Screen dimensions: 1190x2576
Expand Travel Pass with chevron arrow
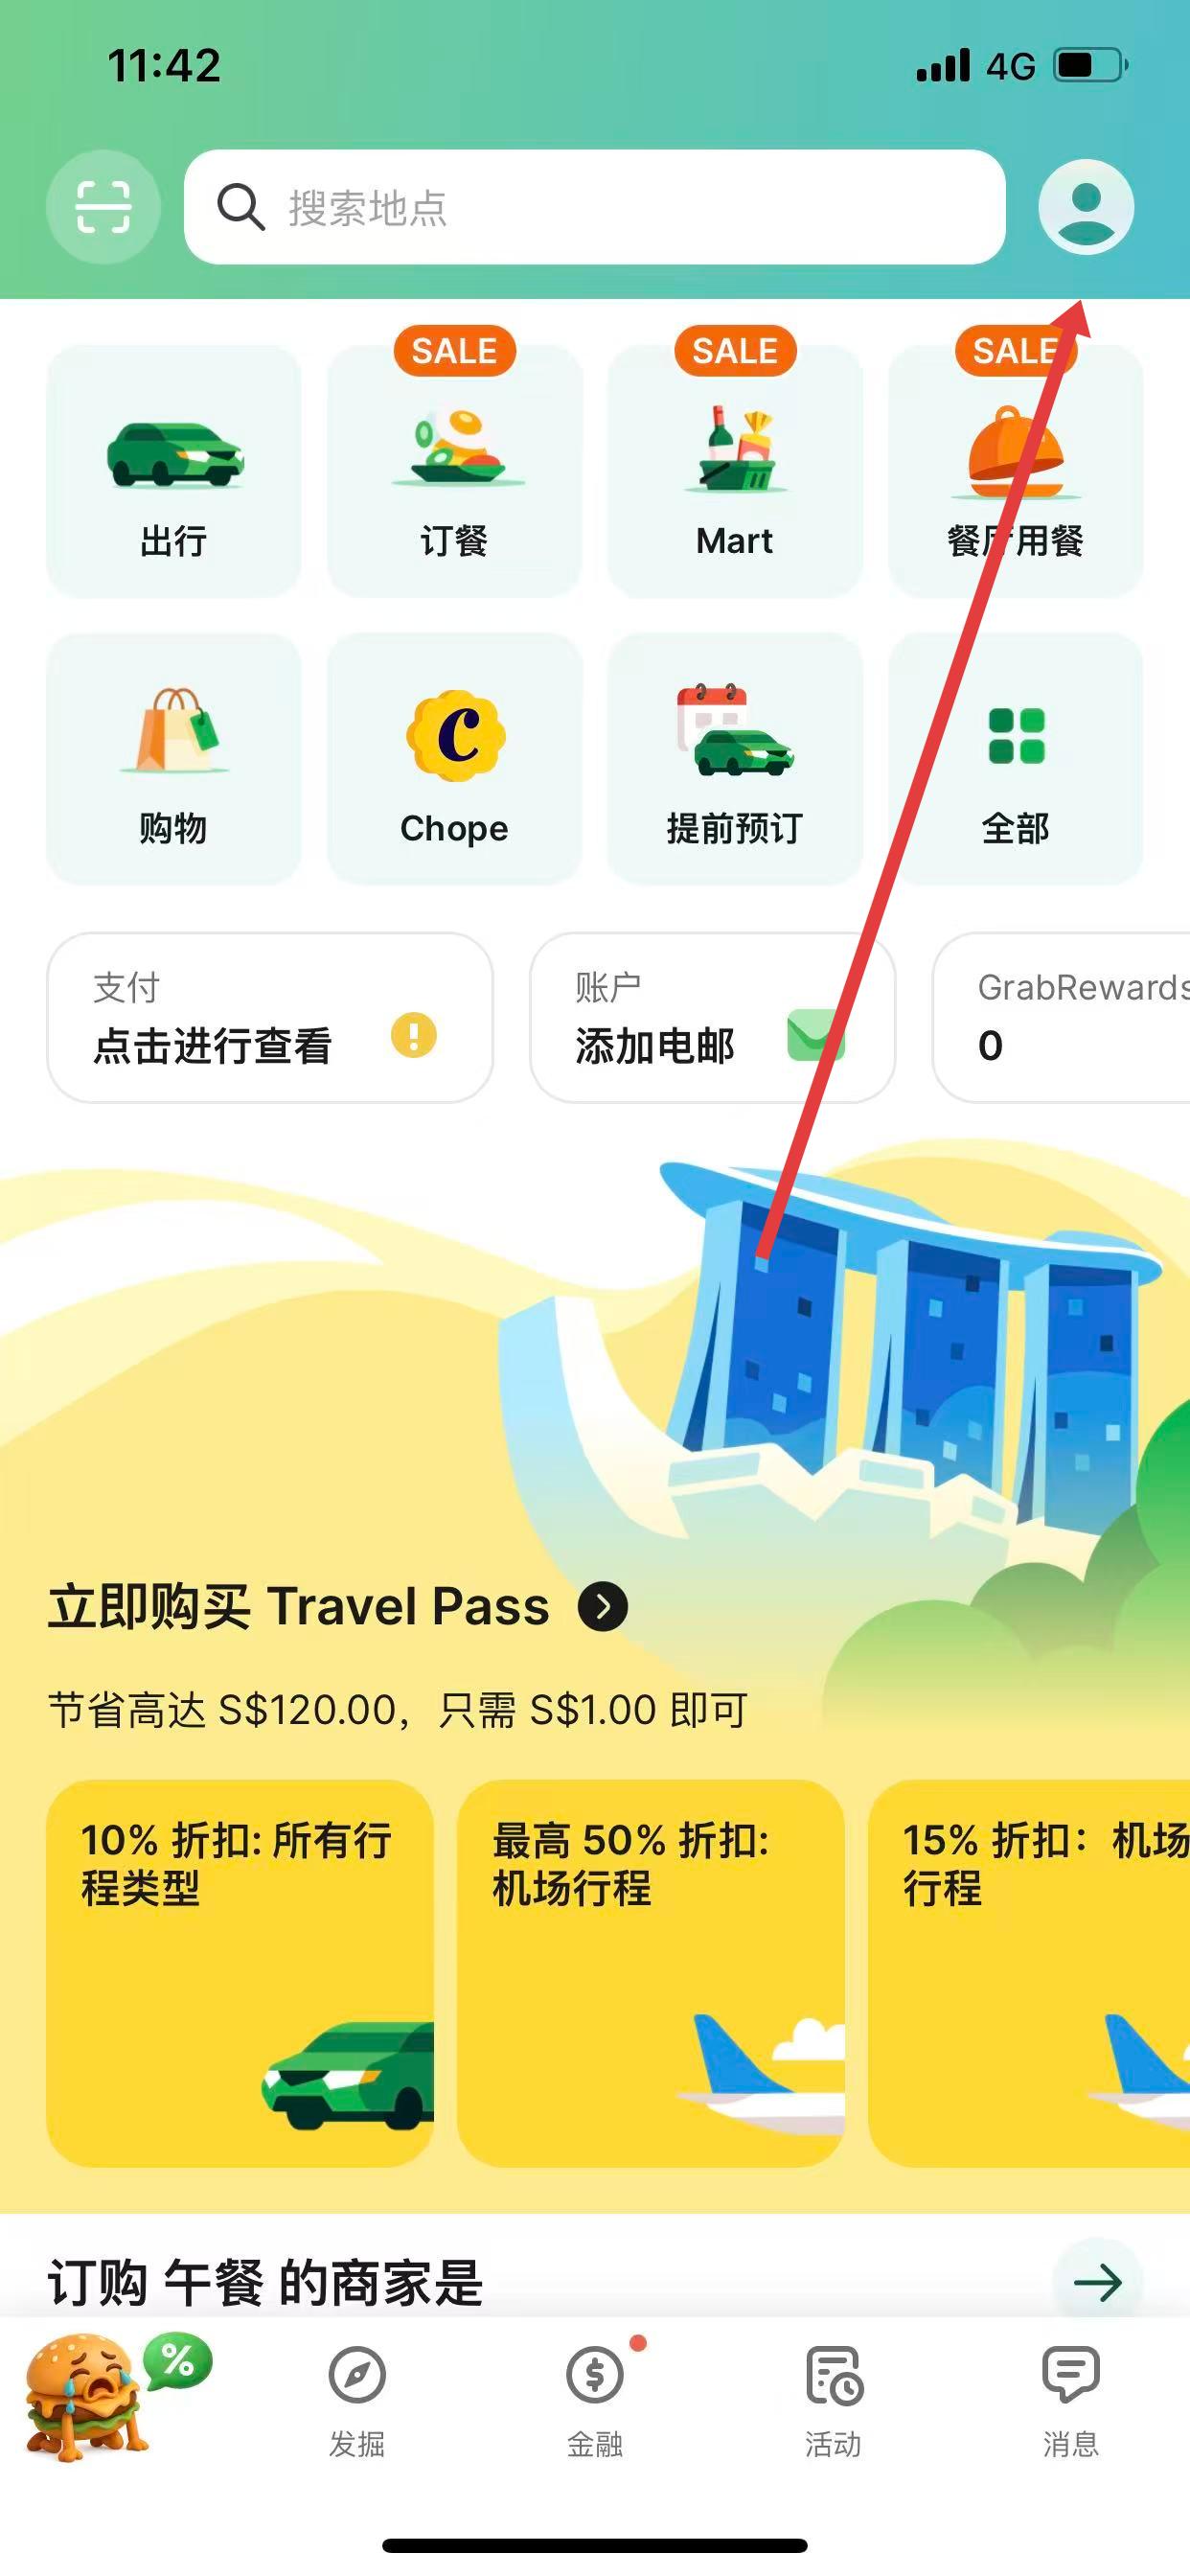(x=603, y=1606)
